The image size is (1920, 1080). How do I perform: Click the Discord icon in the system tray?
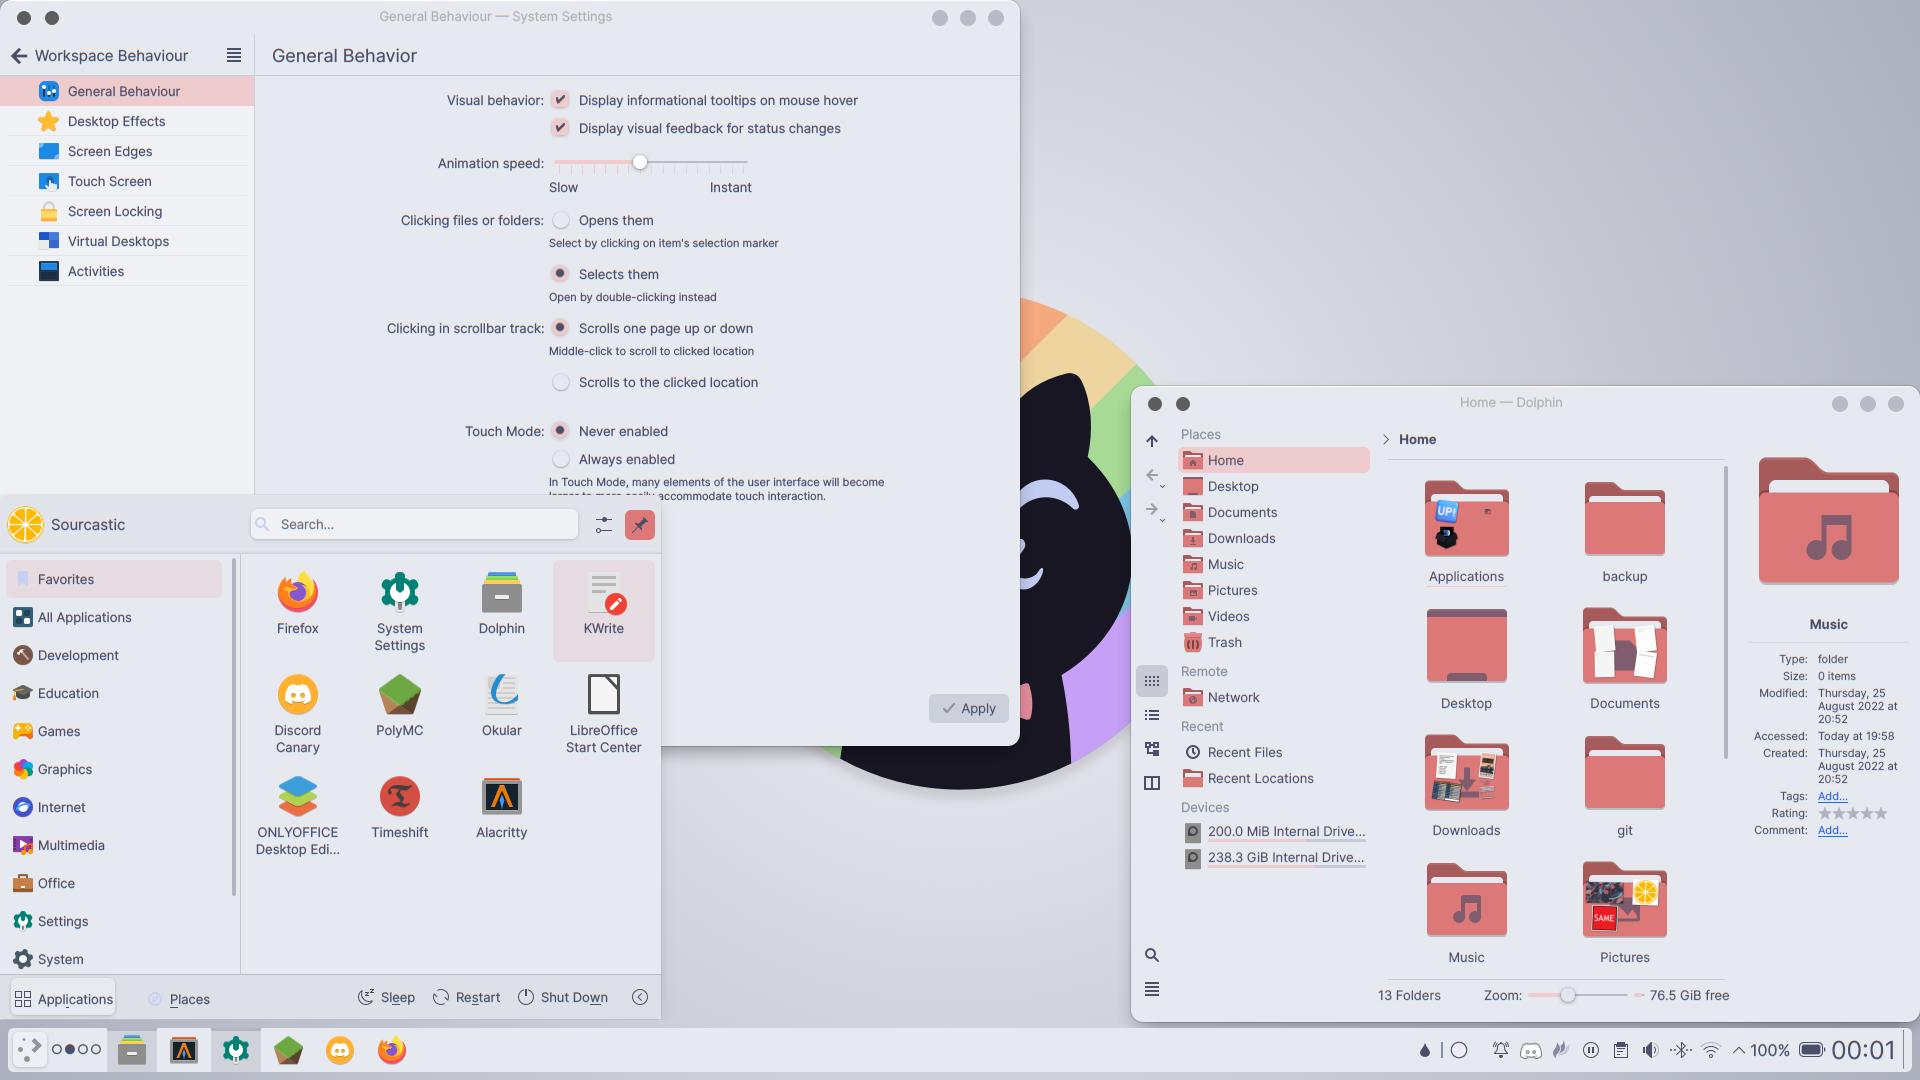(1531, 1050)
